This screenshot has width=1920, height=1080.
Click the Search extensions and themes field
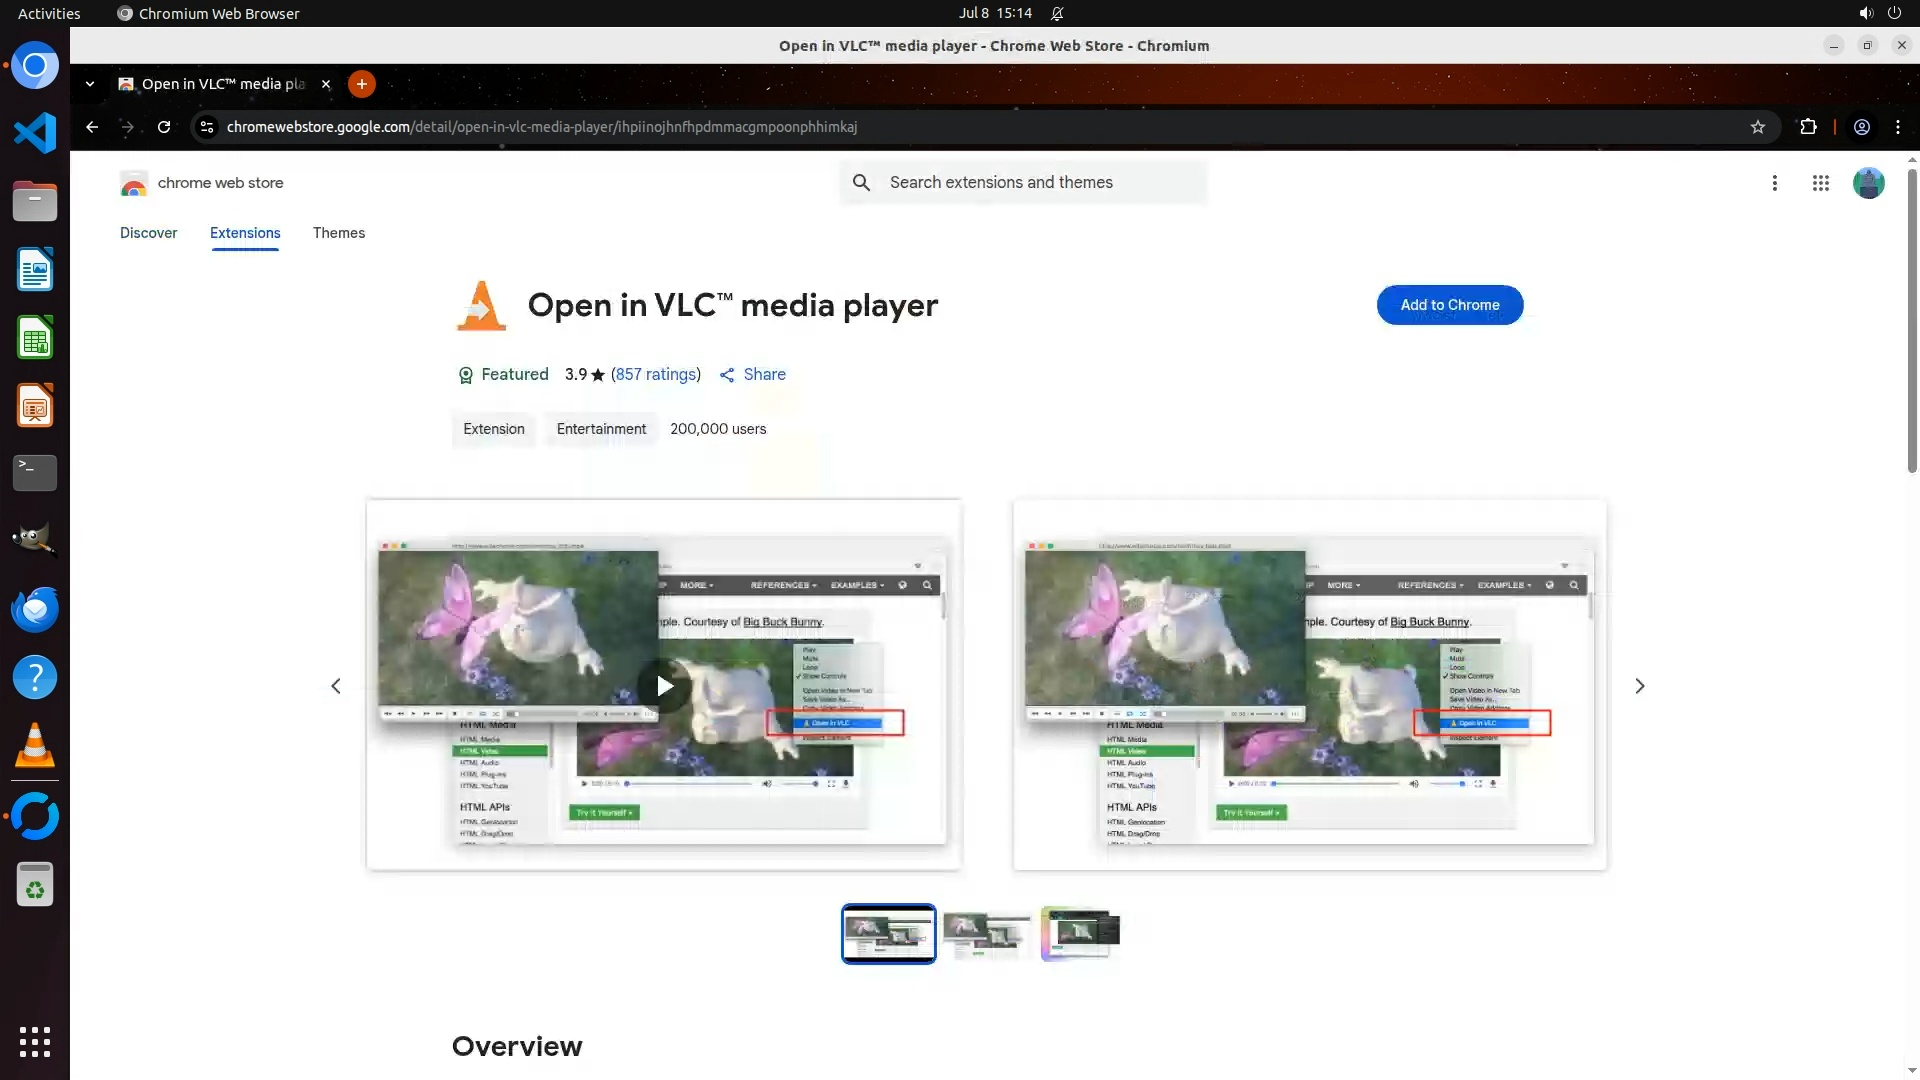(1040, 183)
